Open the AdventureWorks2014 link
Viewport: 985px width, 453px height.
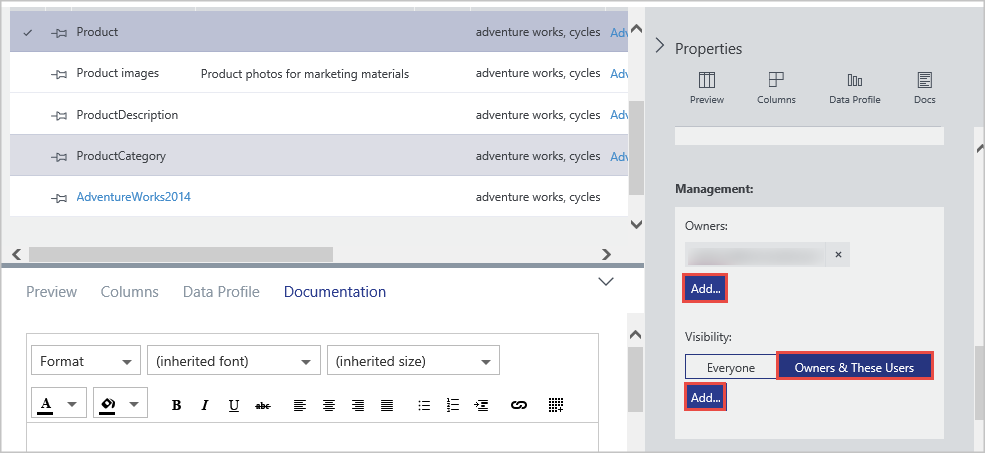click(x=133, y=197)
